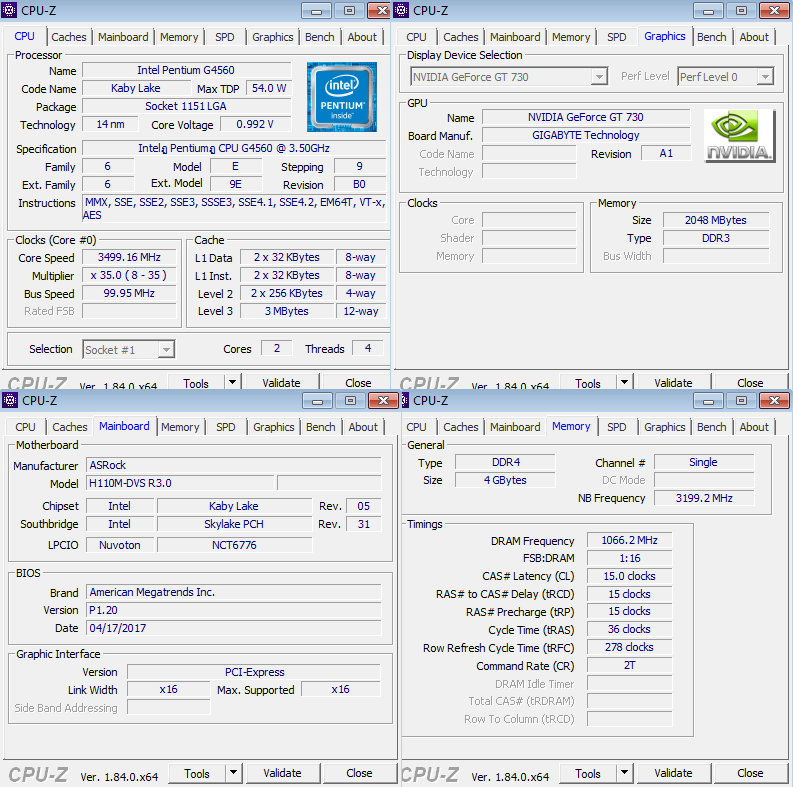Click Validate button in Mainboard window
Viewport: 793px width, 787px height.
click(x=282, y=773)
